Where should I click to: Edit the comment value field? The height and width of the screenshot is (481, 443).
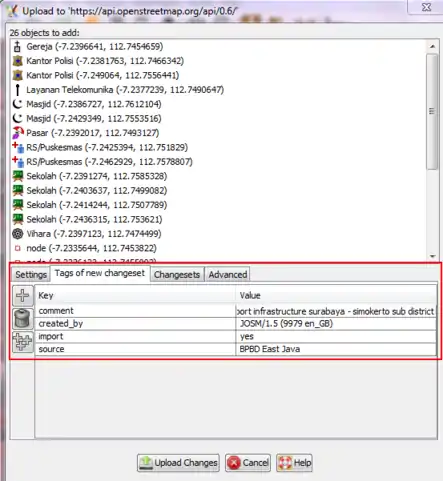[x=336, y=311]
